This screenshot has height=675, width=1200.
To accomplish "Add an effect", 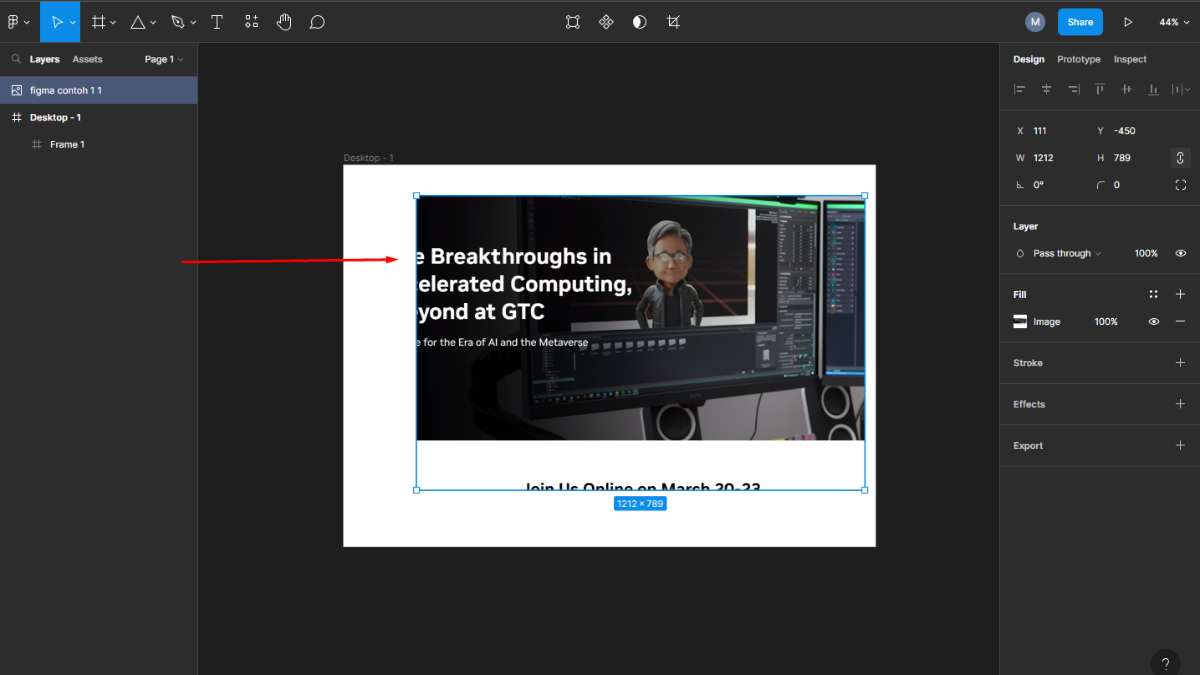I will 1180,404.
